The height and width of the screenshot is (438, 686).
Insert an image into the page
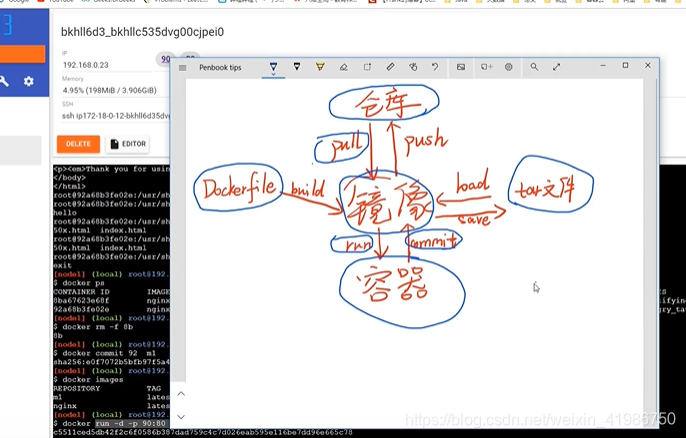(461, 67)
